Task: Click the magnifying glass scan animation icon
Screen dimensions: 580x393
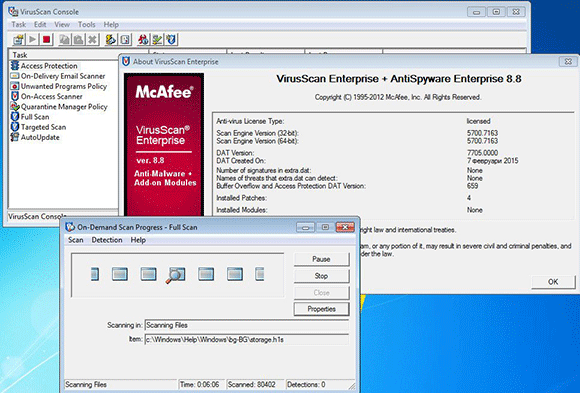Action: click(x=175, y=275)
